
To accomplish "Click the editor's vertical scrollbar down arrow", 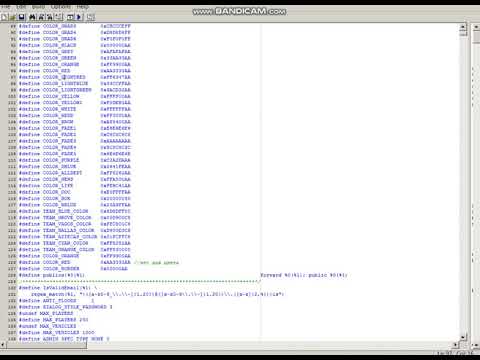I will (463, 338).
